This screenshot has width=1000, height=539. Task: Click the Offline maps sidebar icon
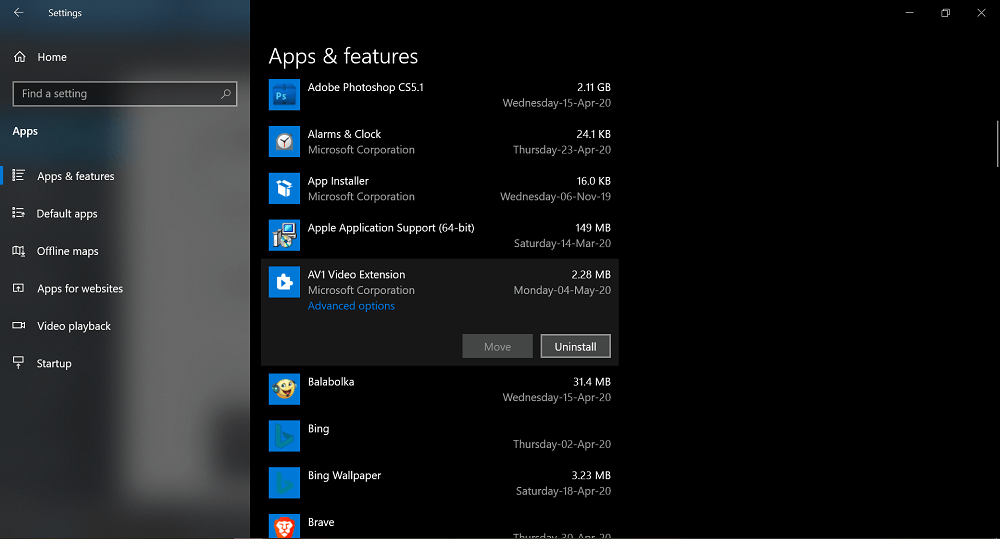(18, 251)
